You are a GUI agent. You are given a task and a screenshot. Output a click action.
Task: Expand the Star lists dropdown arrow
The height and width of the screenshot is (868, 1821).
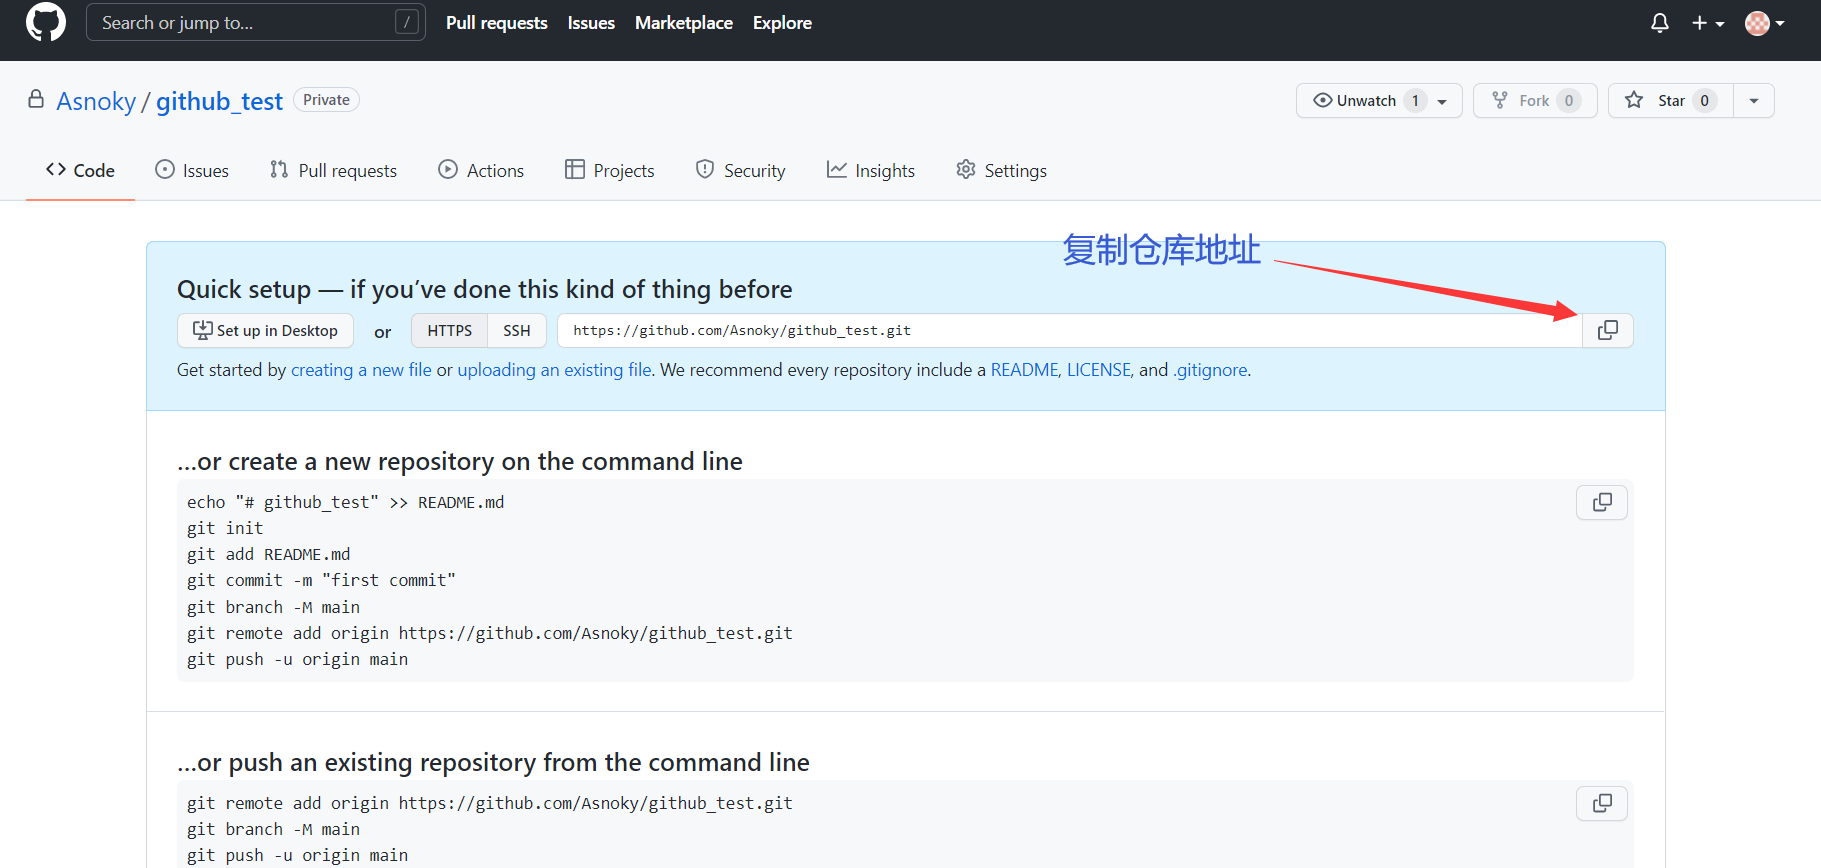1753,100
